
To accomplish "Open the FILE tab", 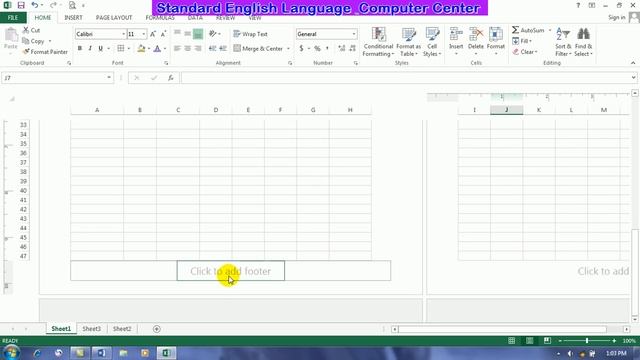I will click(x=13, y=18).
